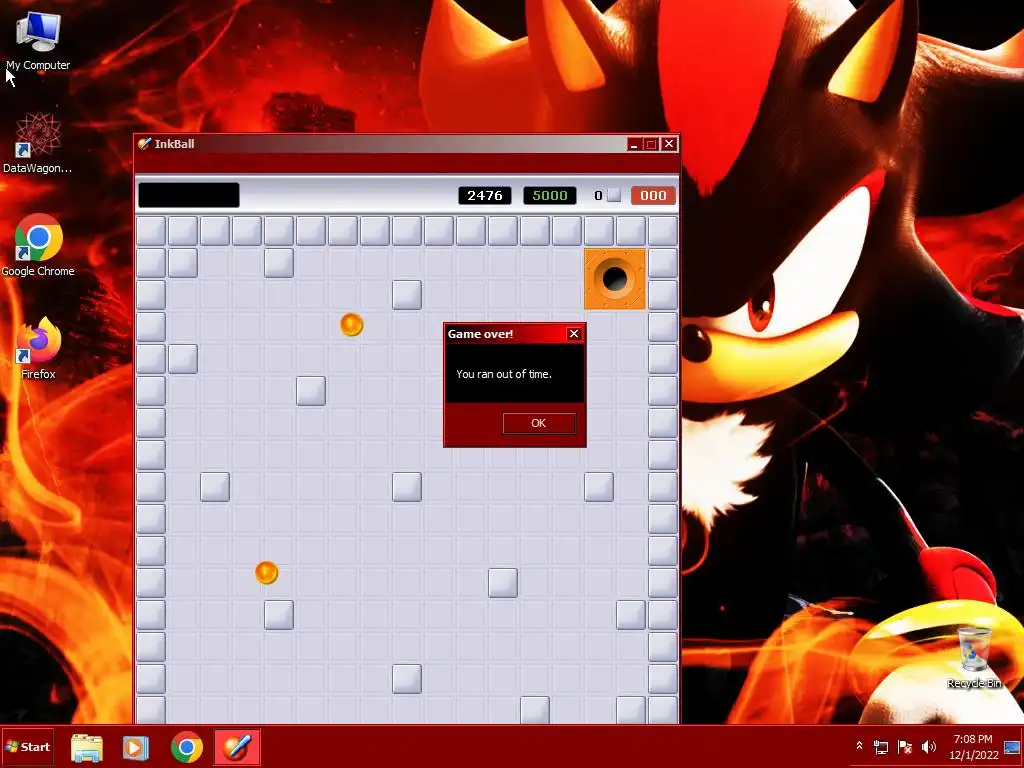This screenshot has height=768, width=1024.
Task: Open the DataWagon shortcut on the desktop
Action: [x=38, y=142]
